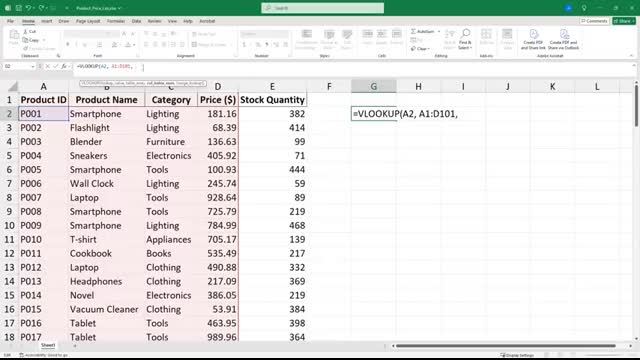Open the Number group dialog launcher
Screen dimensions: 640x360
290,56
